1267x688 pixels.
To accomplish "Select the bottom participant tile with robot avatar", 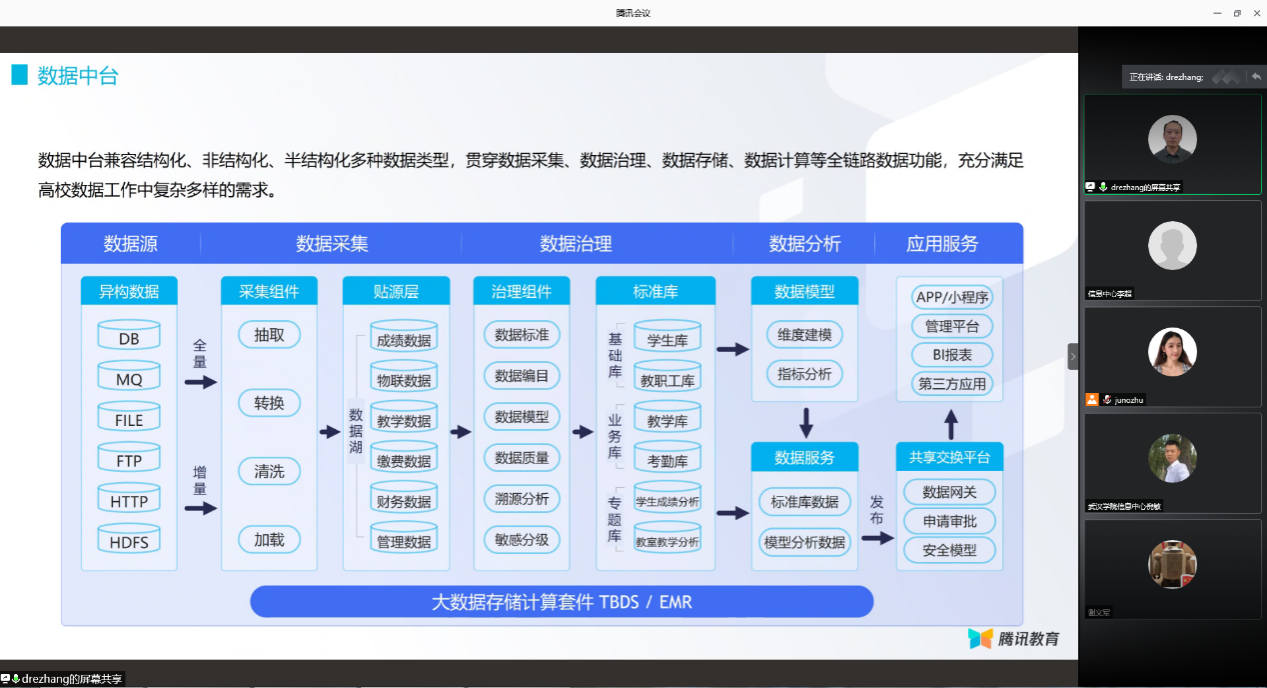I will (1172, 565).
